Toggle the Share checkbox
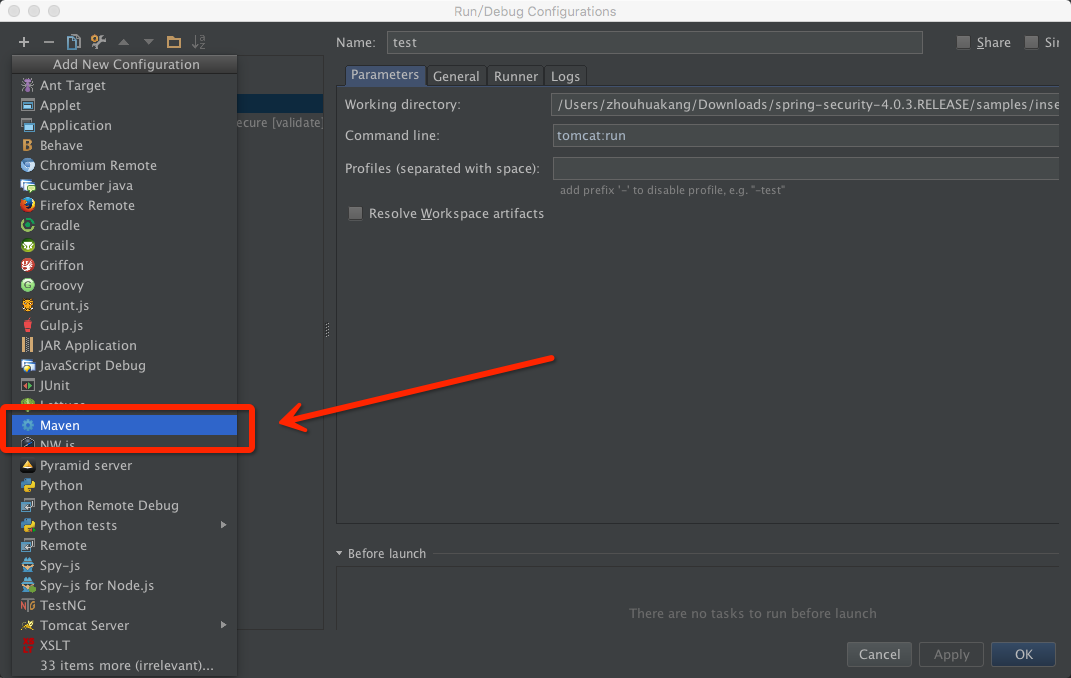The width and height of the screenshot is (1071, 678). click(963, 42)
